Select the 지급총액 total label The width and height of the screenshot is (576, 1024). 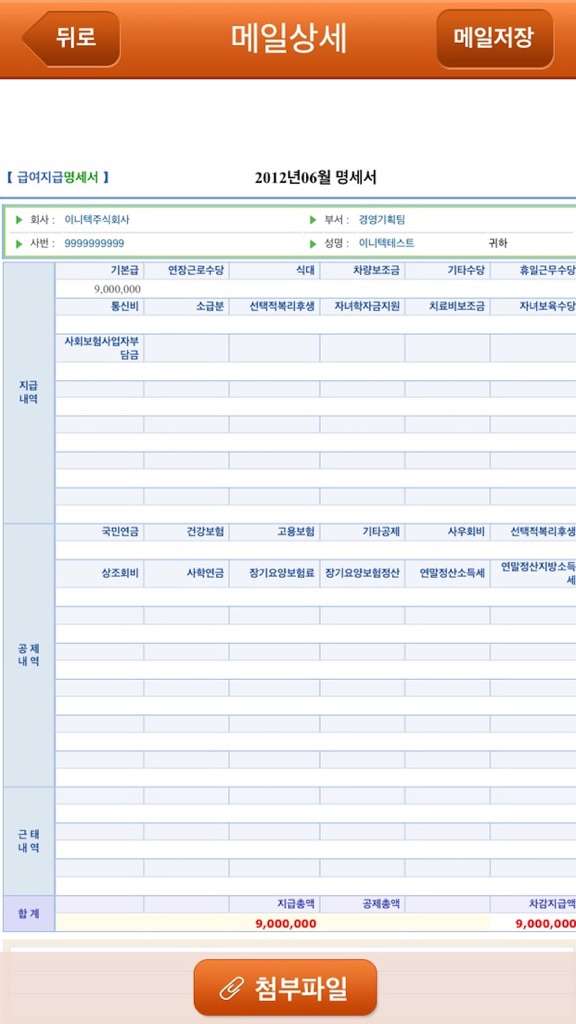(x=296, y=904)
